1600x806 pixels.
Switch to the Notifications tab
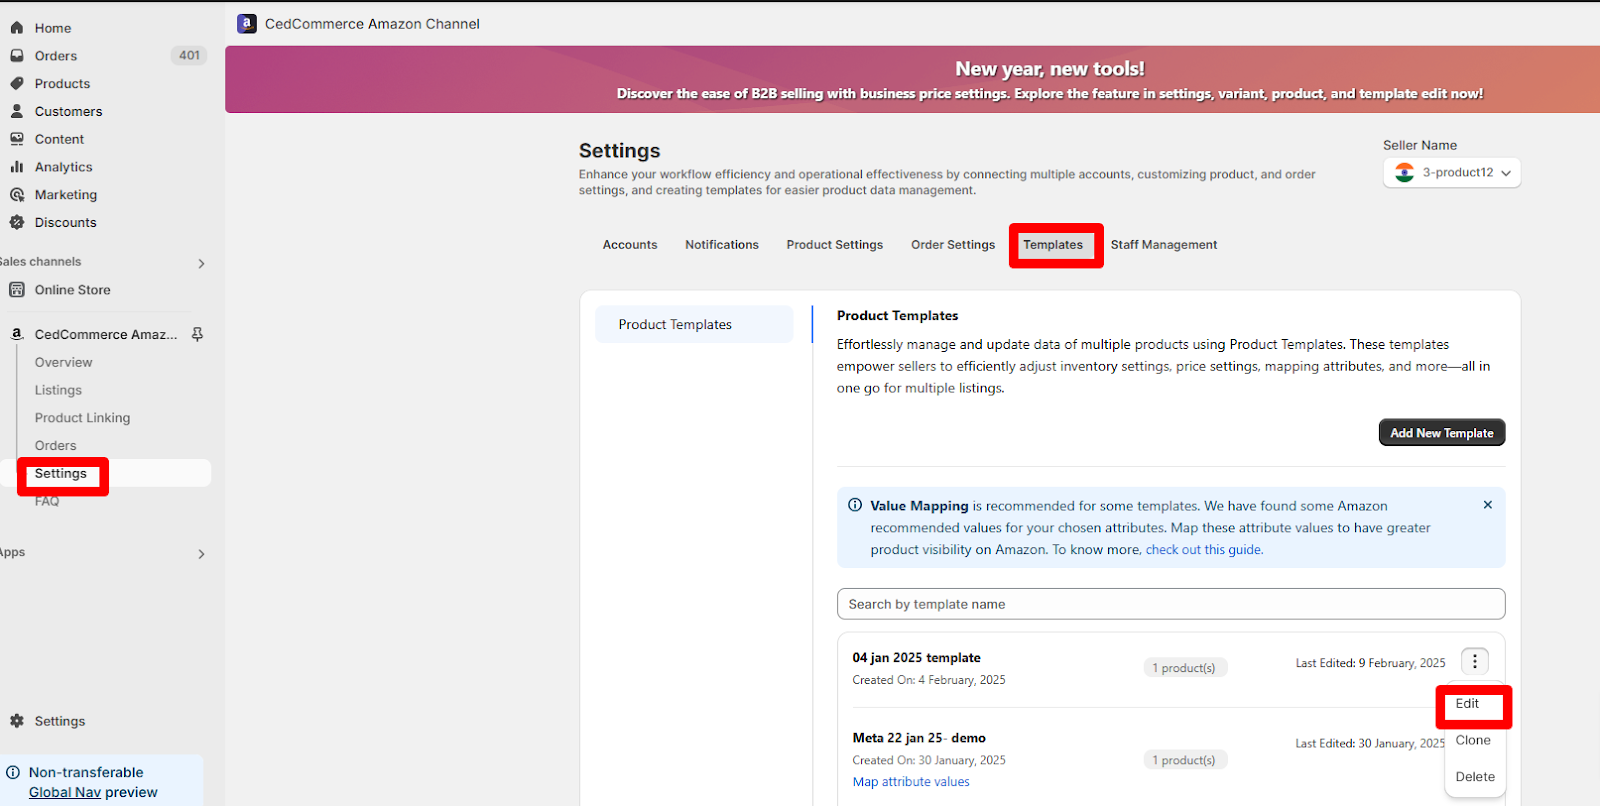pos(722,245)
